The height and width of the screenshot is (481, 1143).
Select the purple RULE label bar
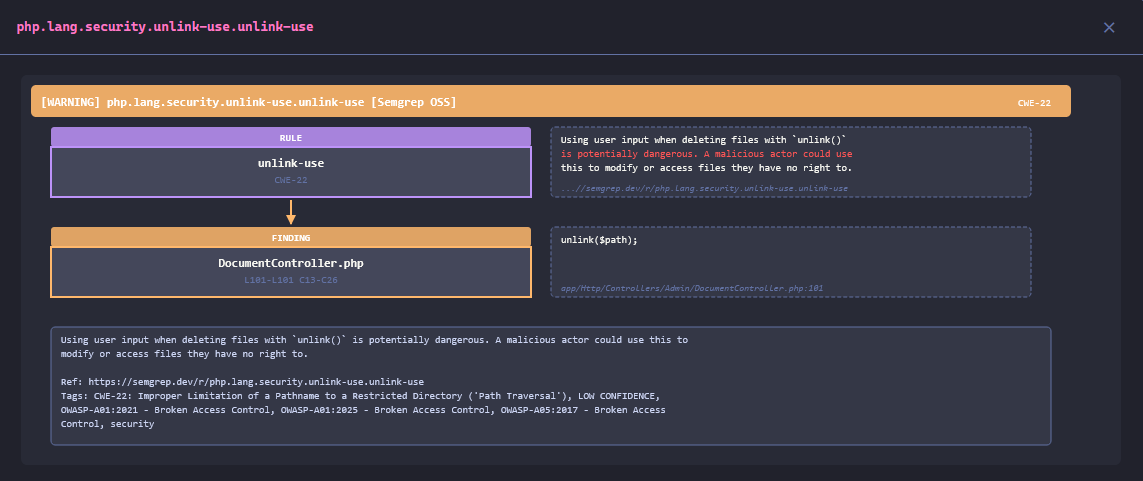coord(290,138)
